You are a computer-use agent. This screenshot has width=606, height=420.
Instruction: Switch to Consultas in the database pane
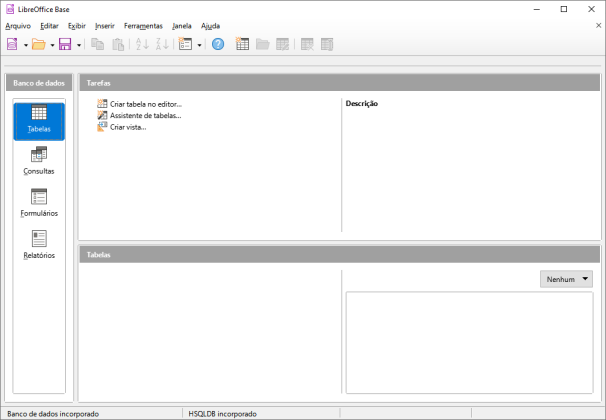pyautogui.click(x=39, y=161)
